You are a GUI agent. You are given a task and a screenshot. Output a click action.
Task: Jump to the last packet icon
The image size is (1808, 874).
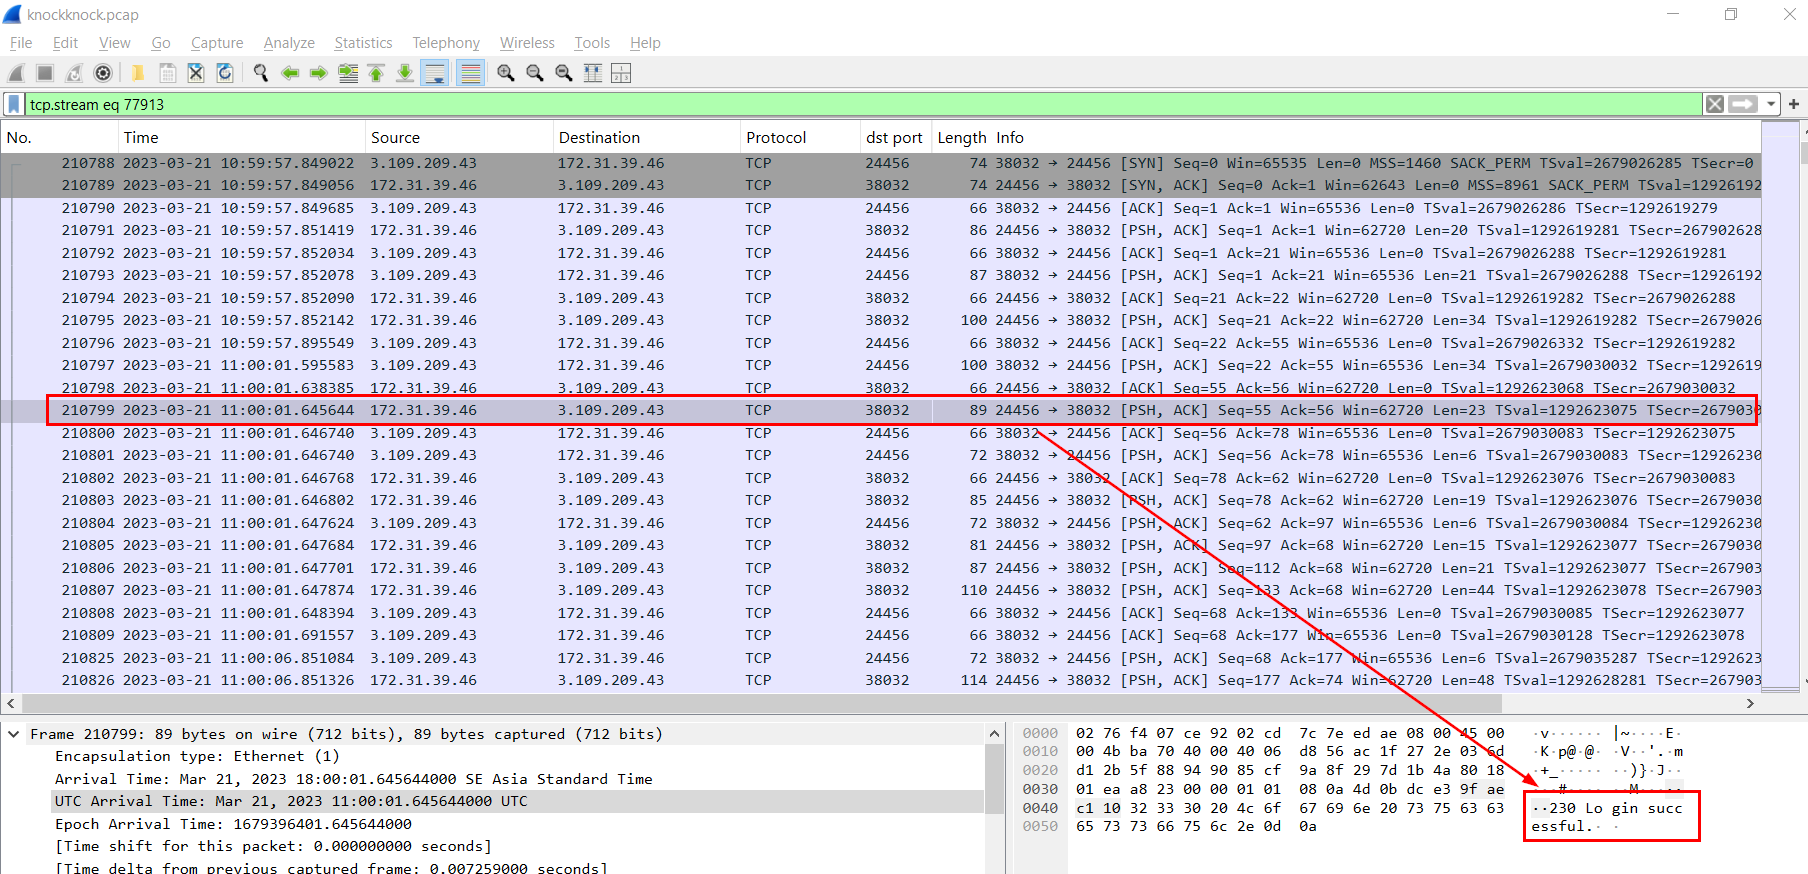(x=405, y=73)
